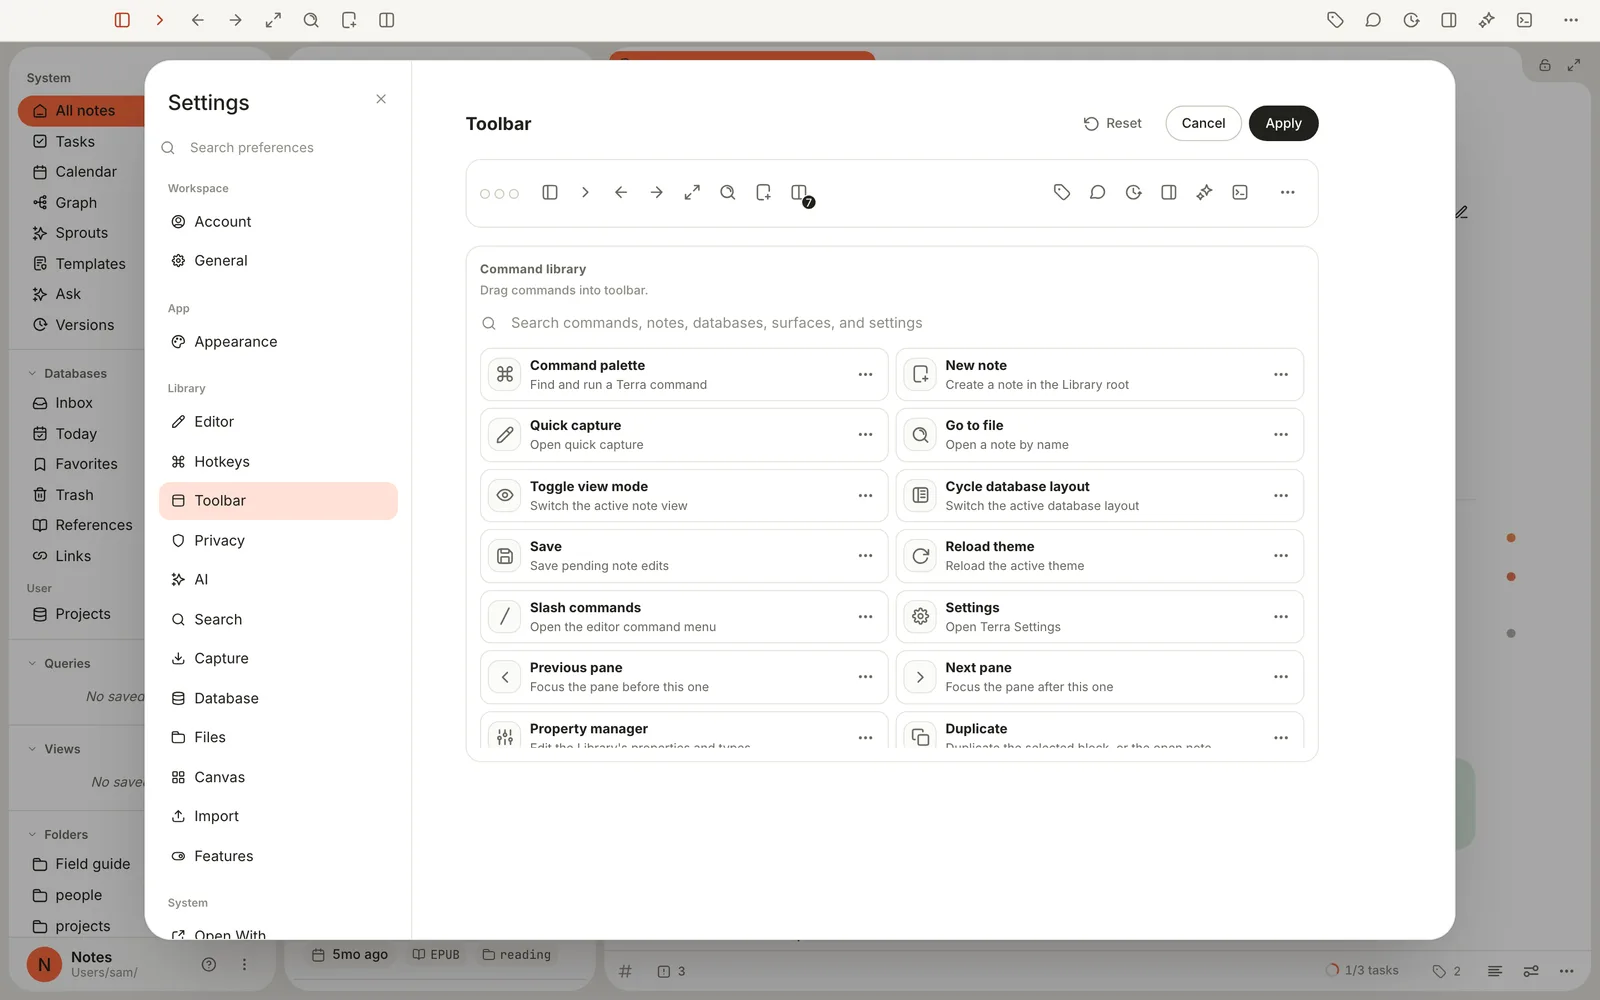Collapse the Databases section in the sidebar
This screenshot has height=1000, width=1600.
pyautogui.click(x=32, y=373)
